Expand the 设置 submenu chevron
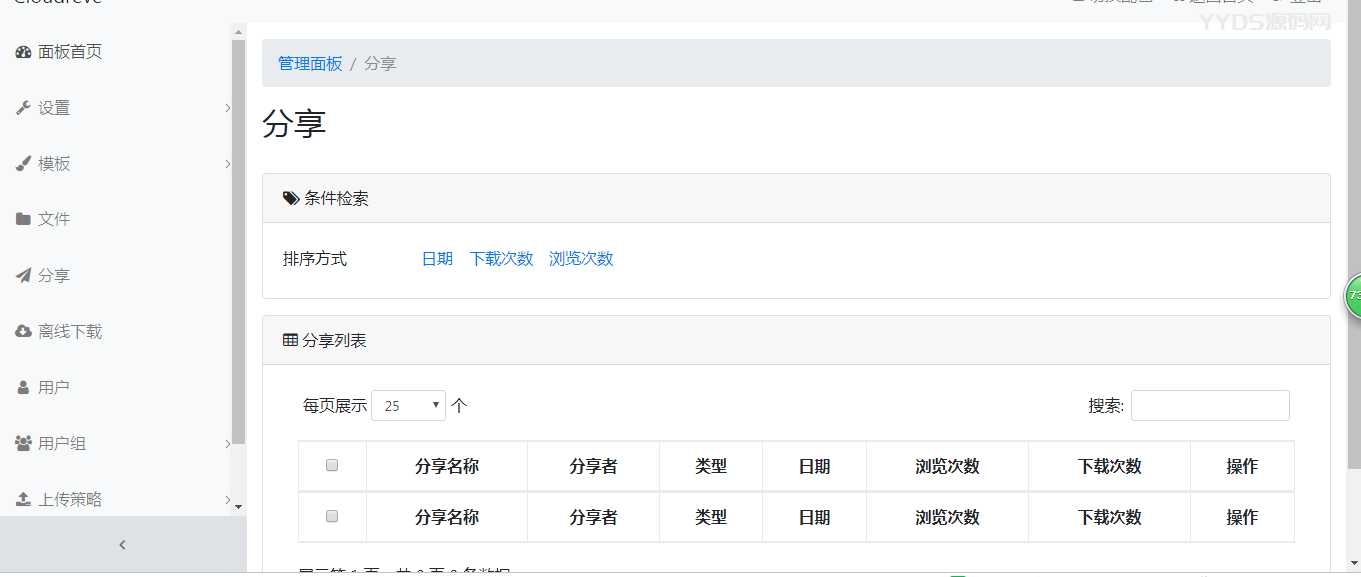This screenshot has height=577, width=1361. coord(228,108)
